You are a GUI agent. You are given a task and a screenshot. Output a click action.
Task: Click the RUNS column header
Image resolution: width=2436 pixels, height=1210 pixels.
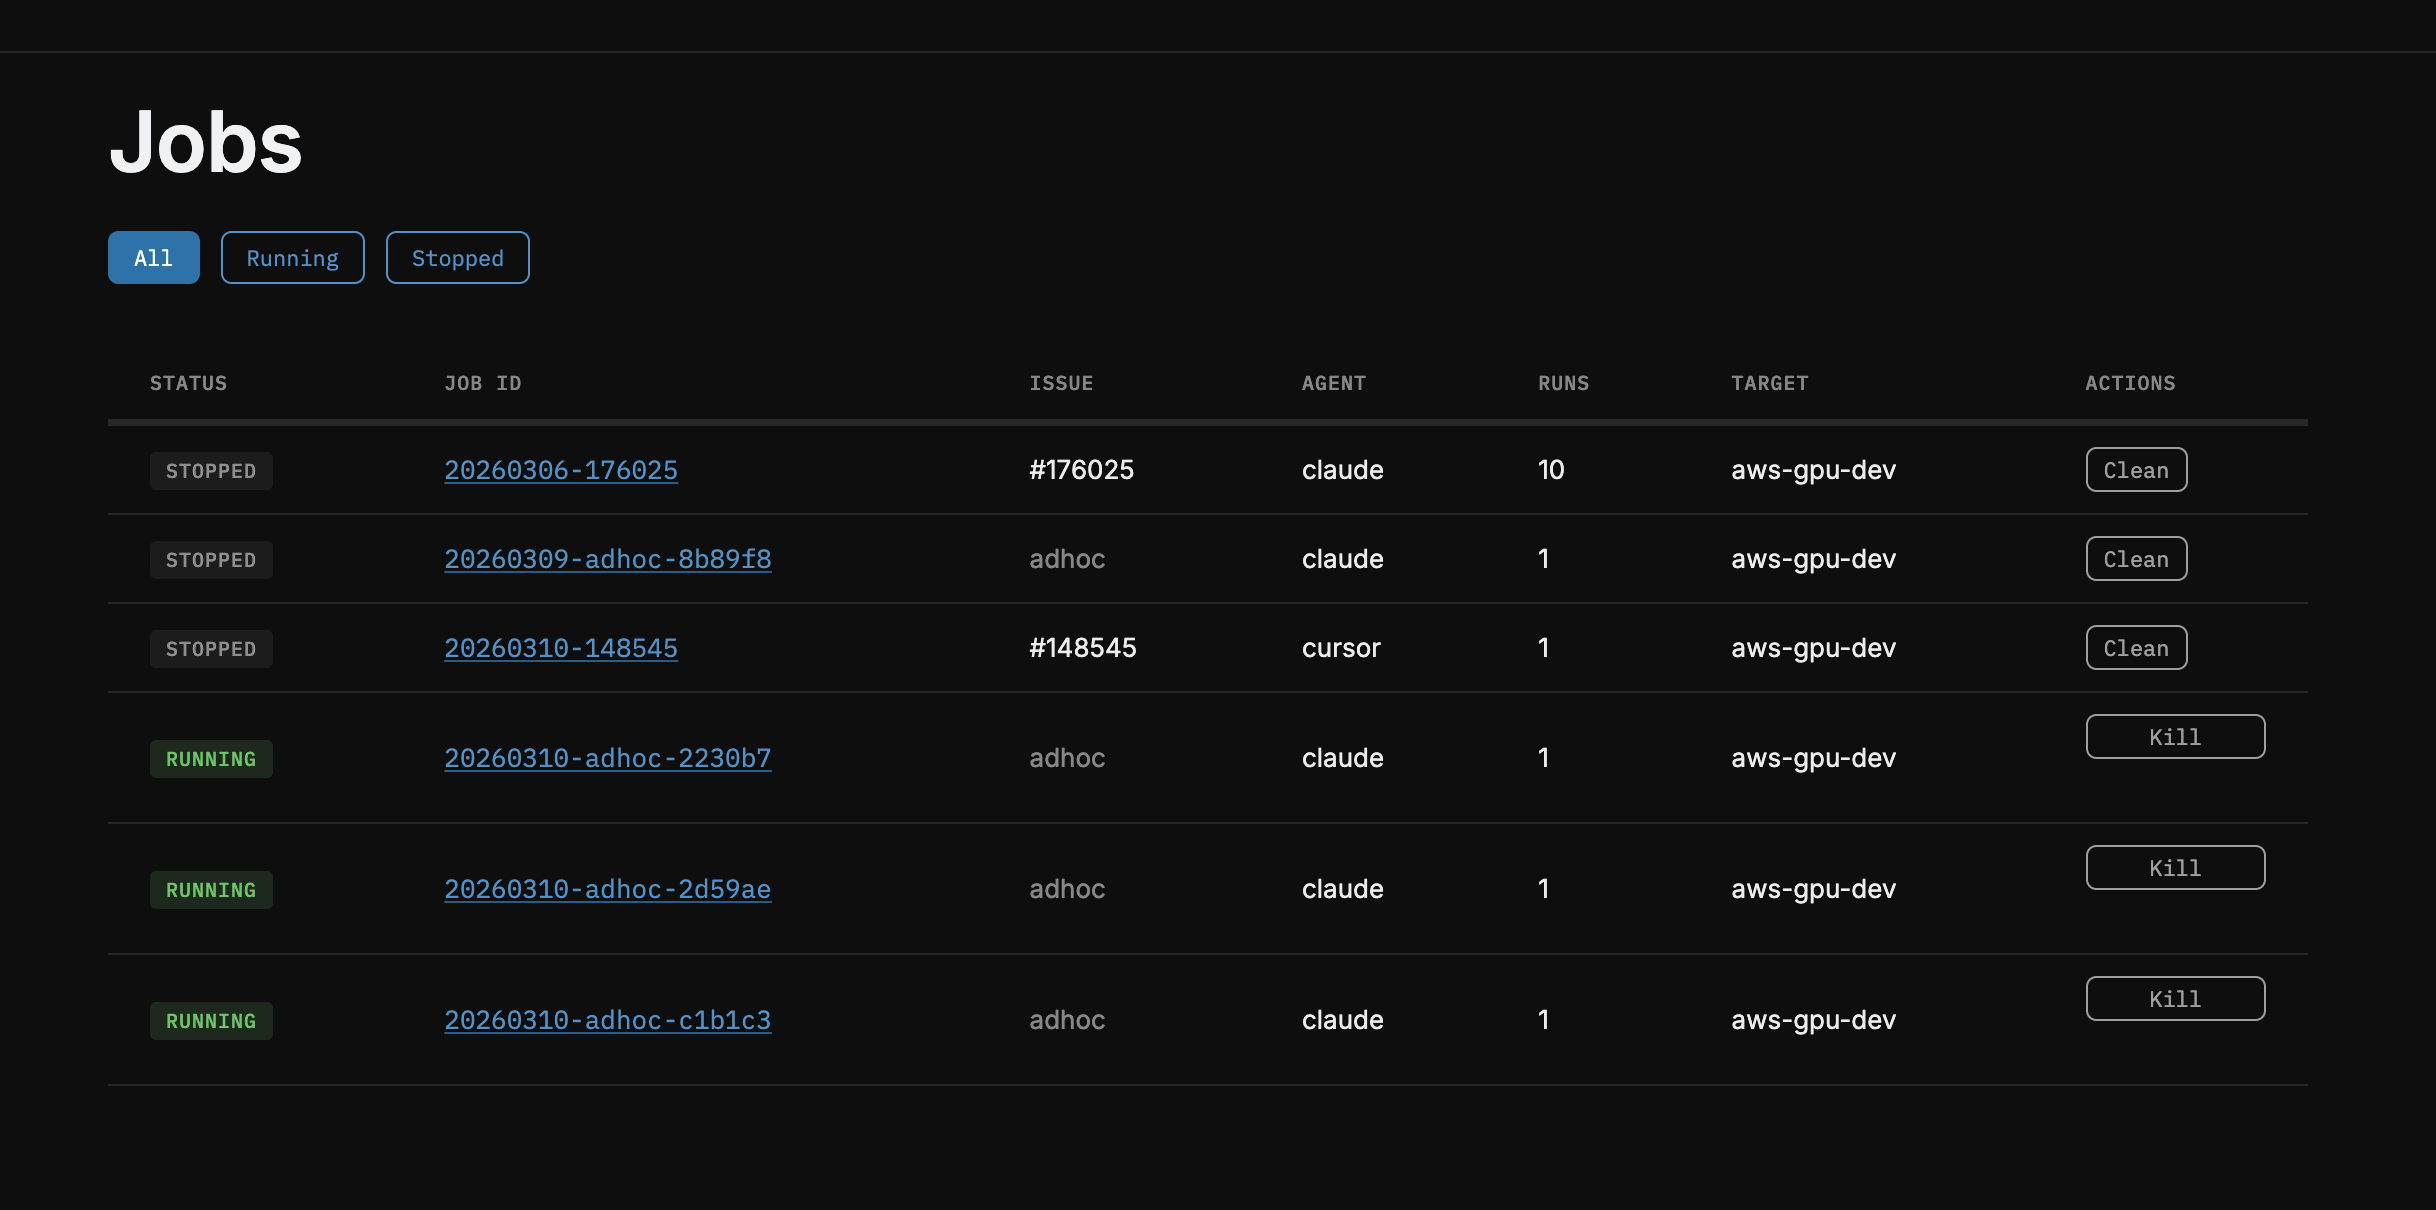pos(1563,383)
